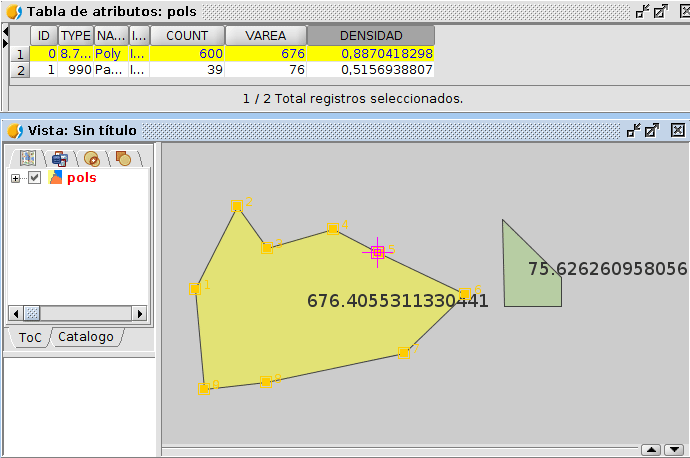This screenshot has width=690, height=458.
Task: Click the magenta crosshair vertex 5
Action: point(377,253)
